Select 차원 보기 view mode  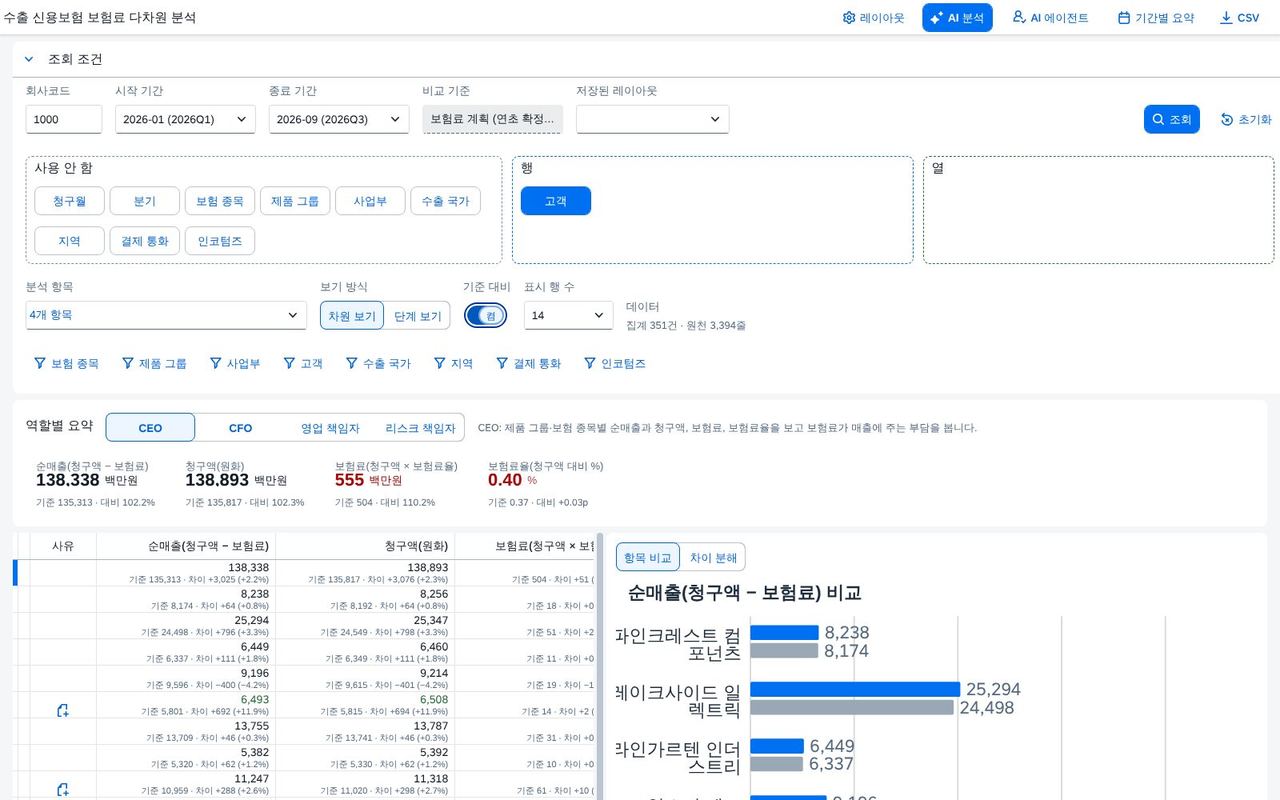[352, 316]
